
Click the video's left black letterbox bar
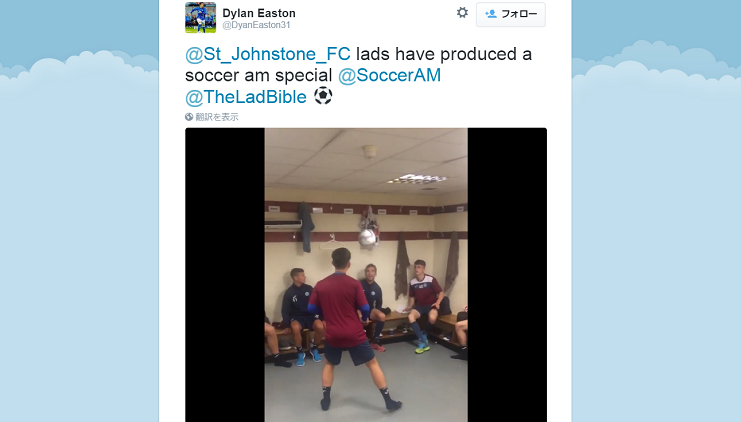click(225, 275)
